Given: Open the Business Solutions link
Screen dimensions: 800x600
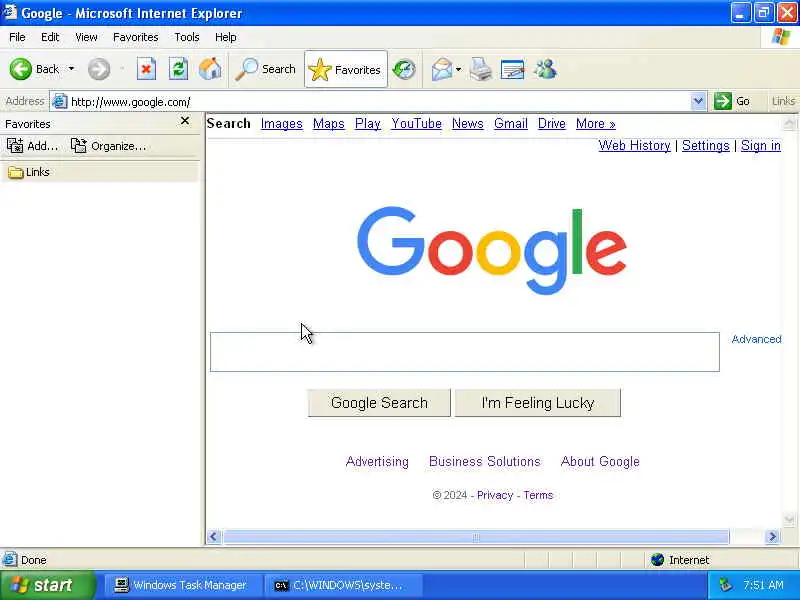Looking at the screenshot, I should coord(485,461).
